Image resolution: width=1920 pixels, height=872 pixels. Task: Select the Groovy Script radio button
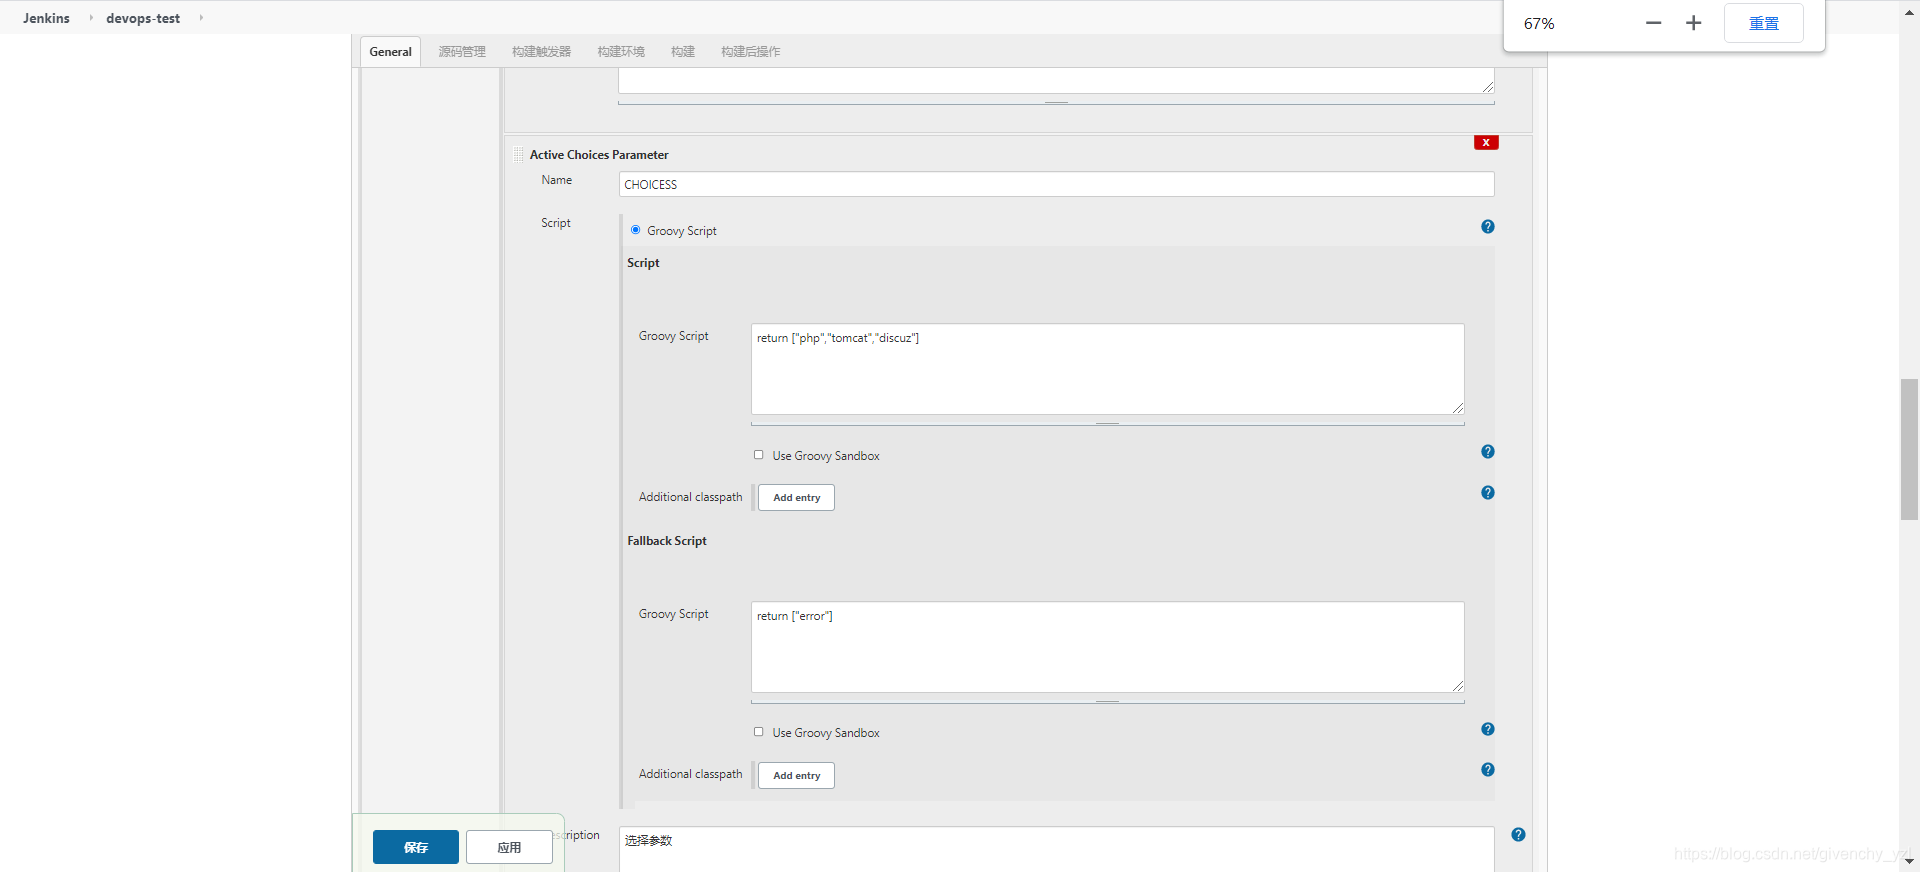[635, 230]
